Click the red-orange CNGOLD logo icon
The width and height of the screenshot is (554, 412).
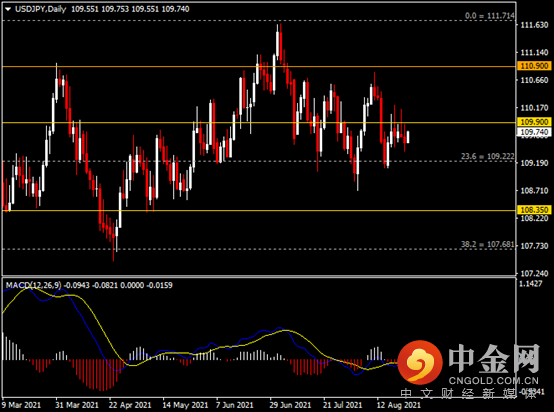tap(420, 362)
